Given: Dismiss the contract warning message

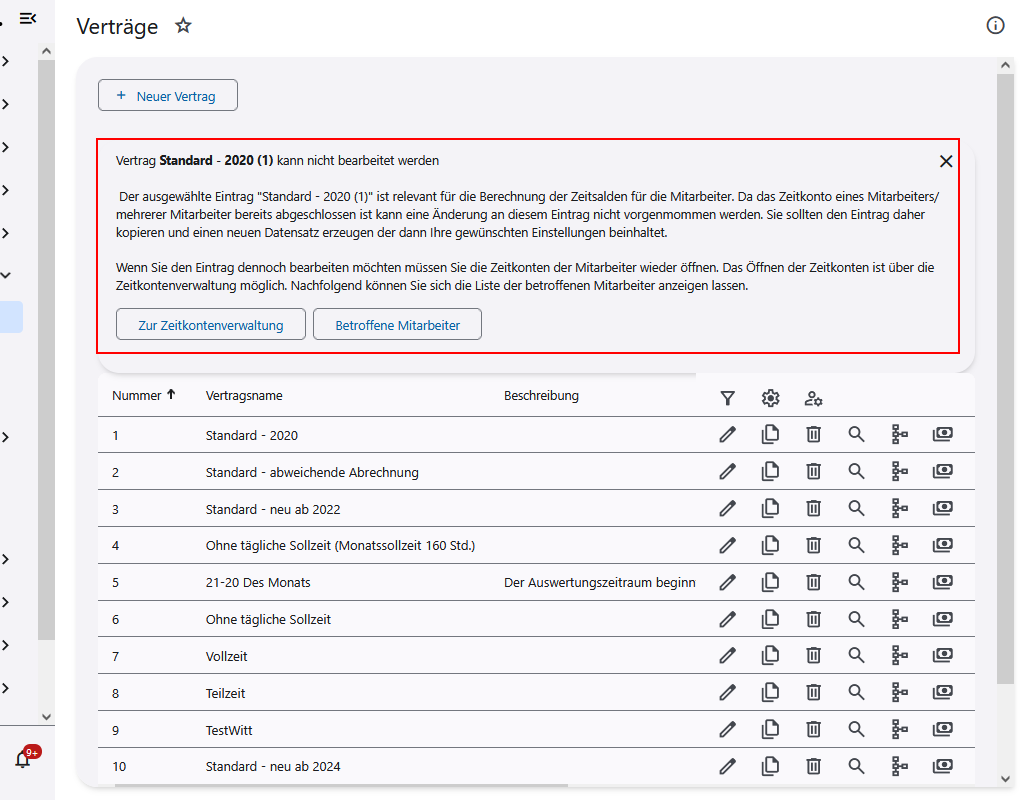Looking at the screenshot, I should [x=946, y=161].
